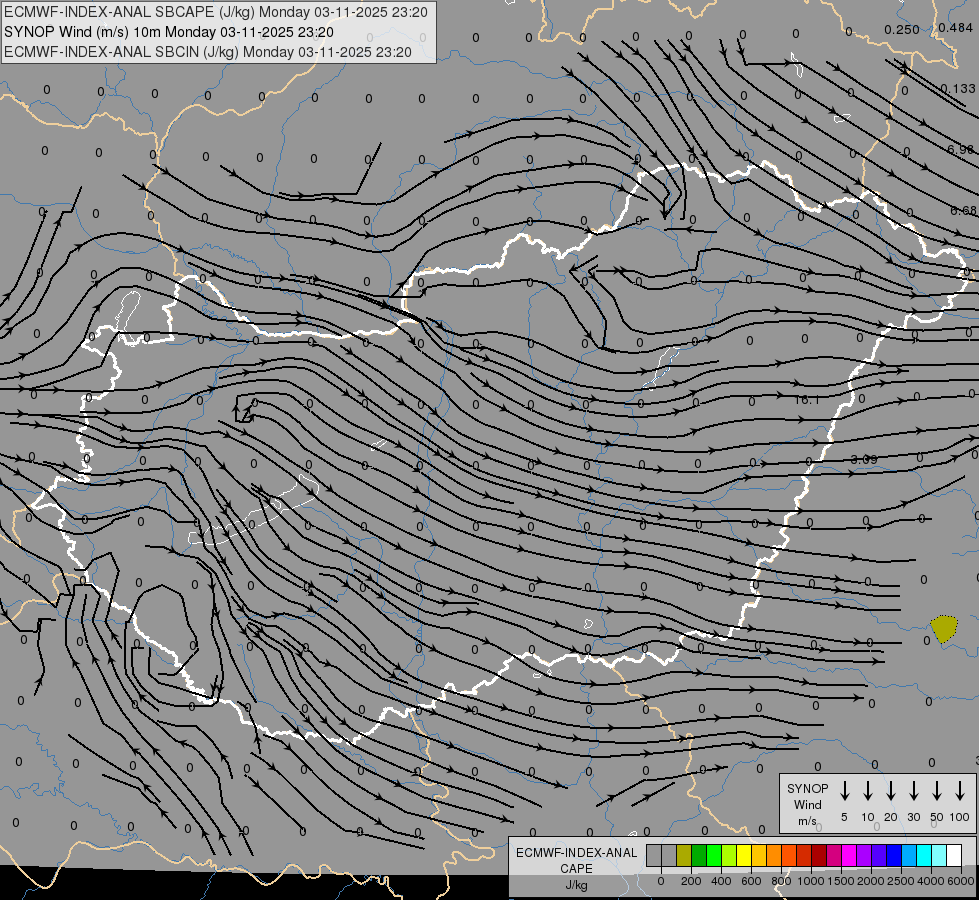Select the bright magenta CAPE legend swatch
The width and height of the screenshot is (979, 900).
[x=849, y=855]
